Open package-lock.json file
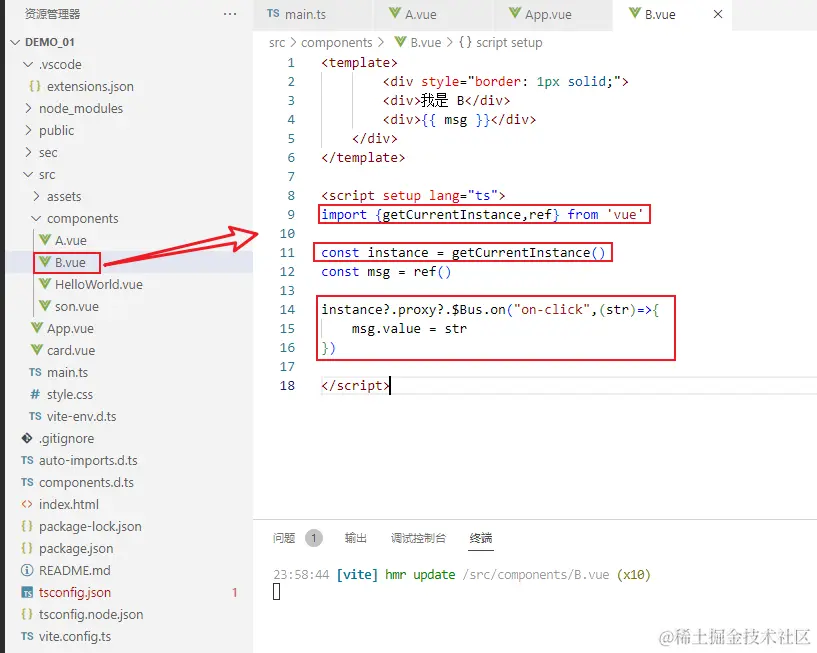 click(x=90, y=526)
